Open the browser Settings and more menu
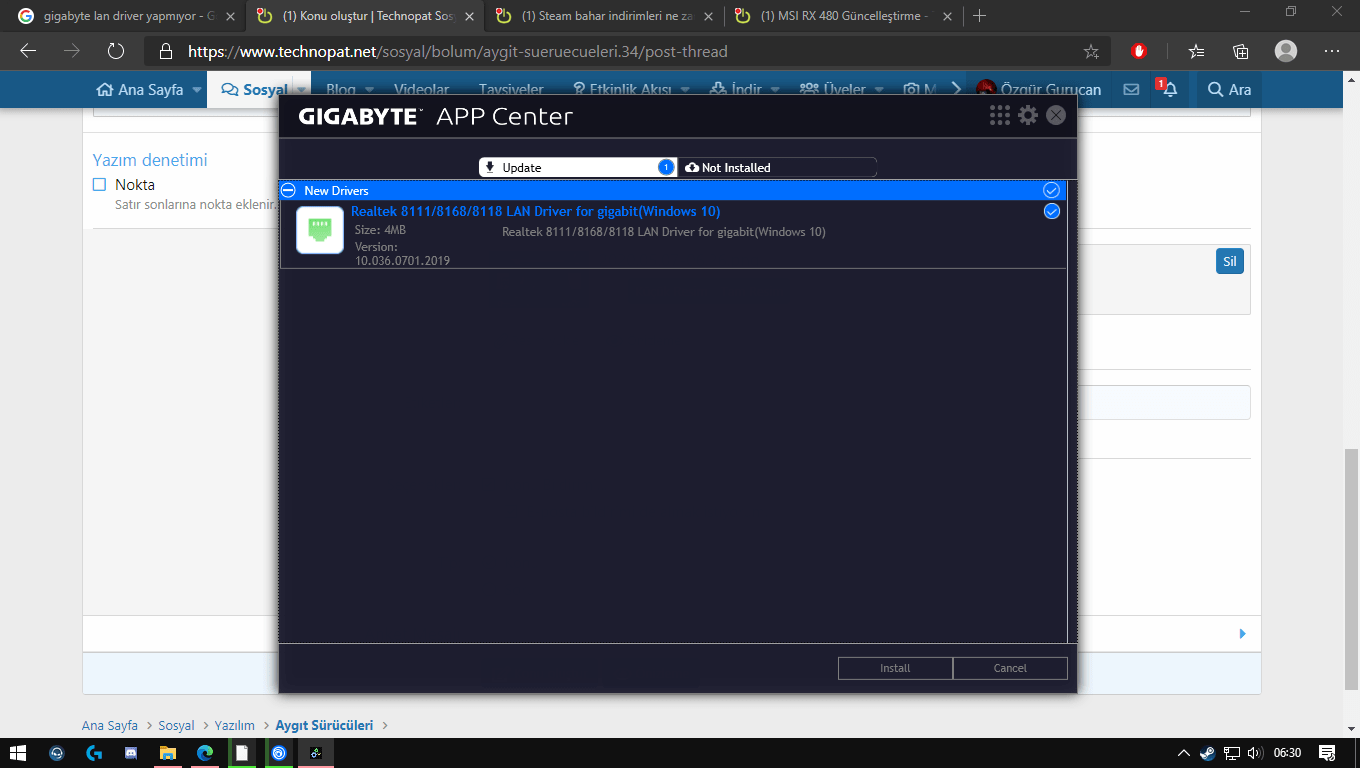1360x768 pixels. click(1332, 51)
